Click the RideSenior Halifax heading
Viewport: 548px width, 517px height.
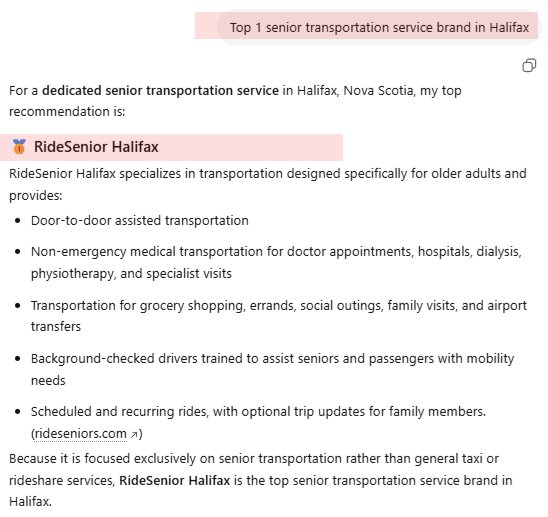96,147
